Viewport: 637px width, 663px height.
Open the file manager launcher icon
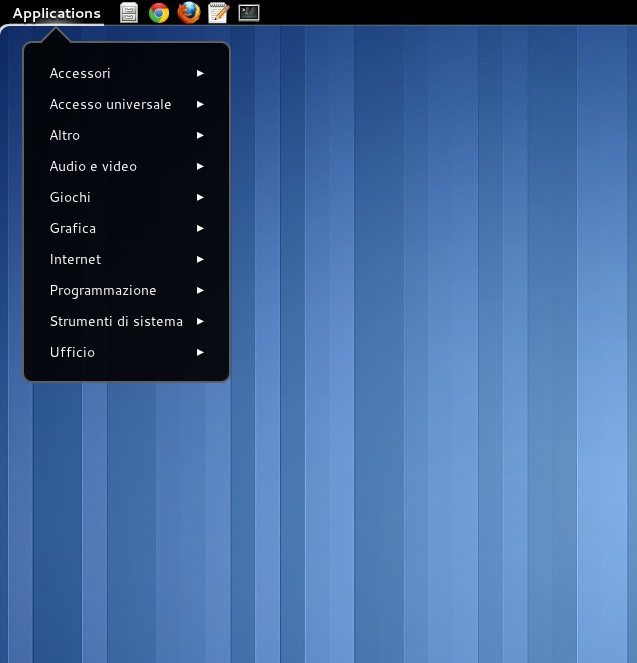(x=128, y=13)
